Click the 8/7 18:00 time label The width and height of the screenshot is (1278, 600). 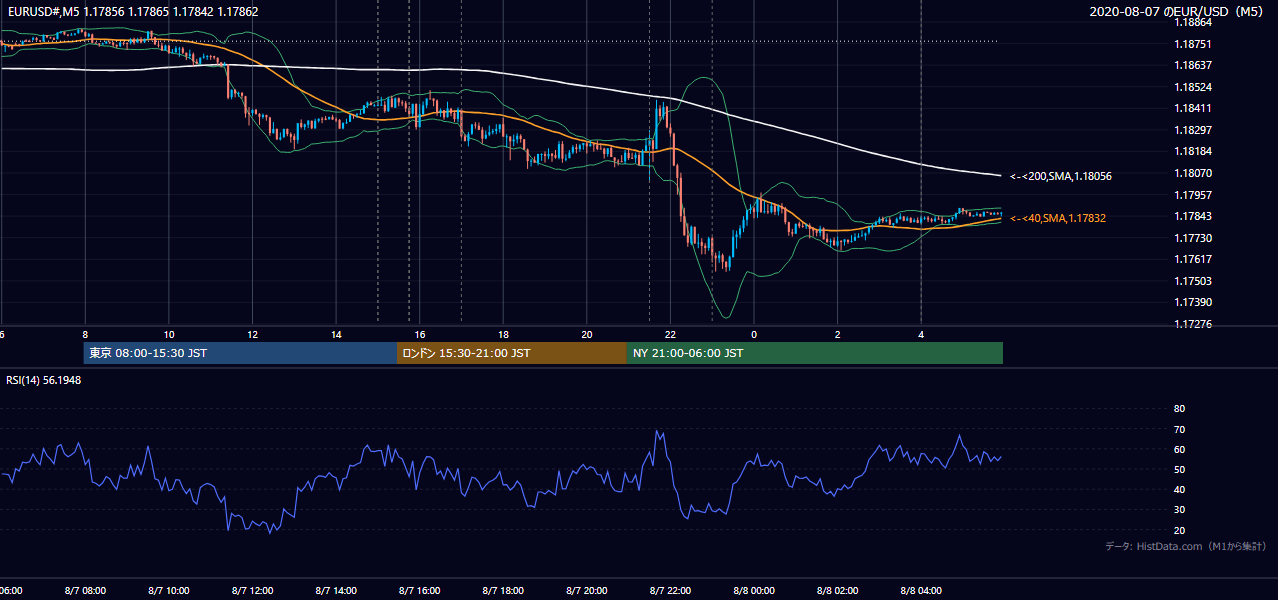click(x=503, y=591)
